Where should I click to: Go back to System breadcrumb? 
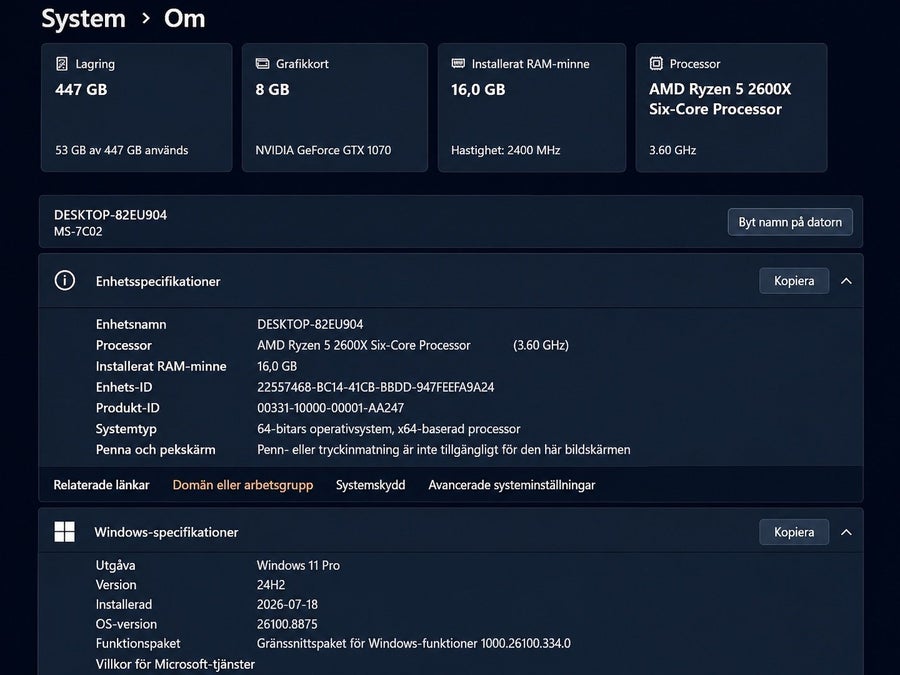pos(84,18)
